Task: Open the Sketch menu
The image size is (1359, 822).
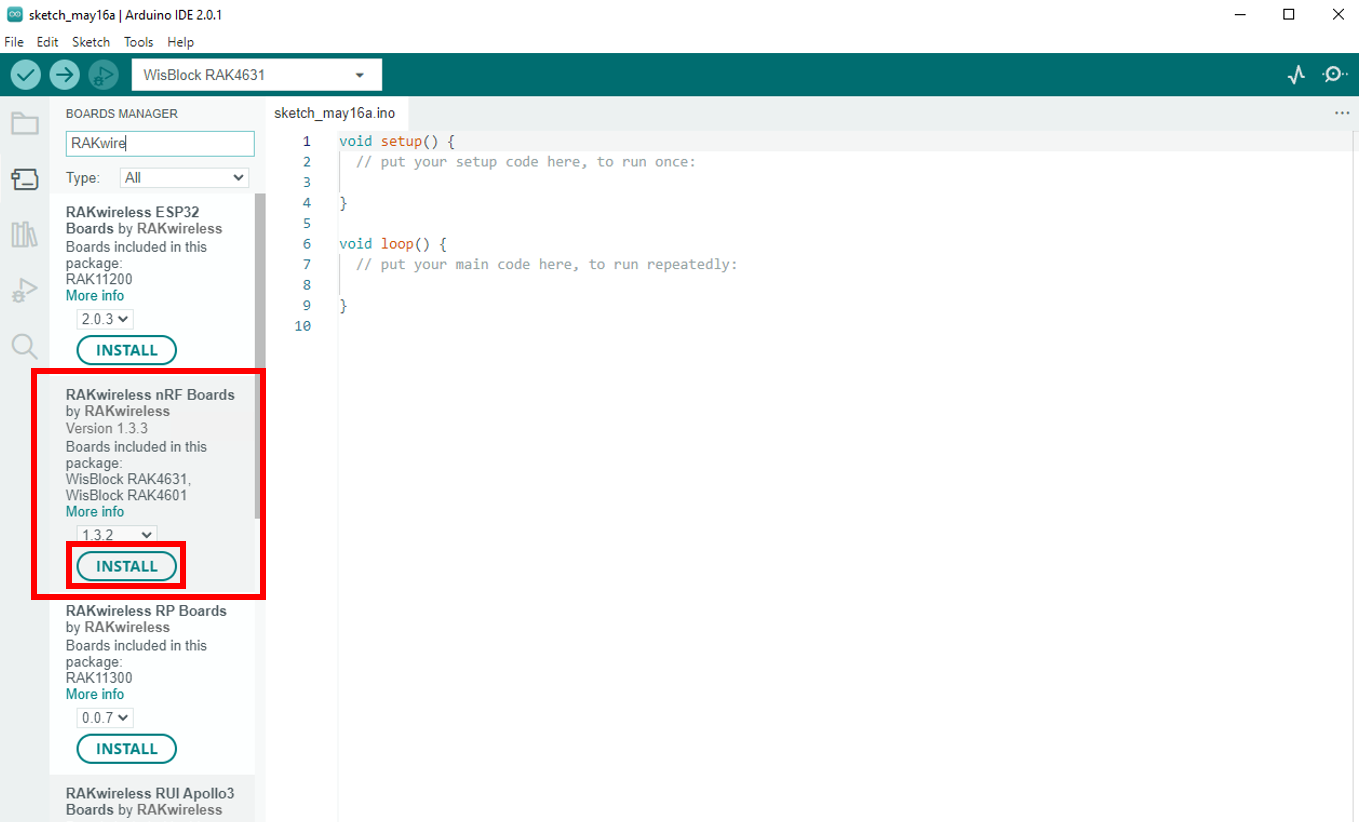Action: click(x=91, y=42)
